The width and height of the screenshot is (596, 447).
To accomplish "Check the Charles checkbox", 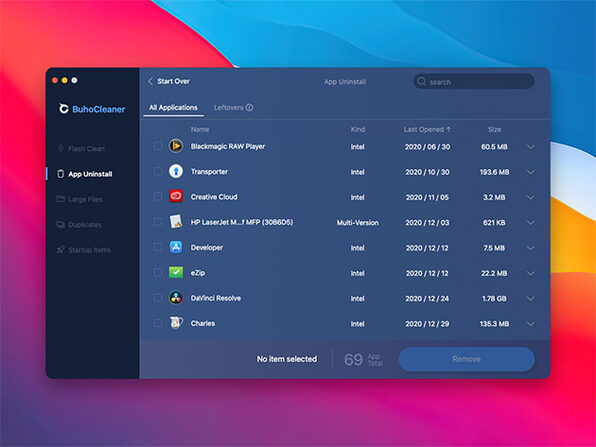I will point(157,323).
